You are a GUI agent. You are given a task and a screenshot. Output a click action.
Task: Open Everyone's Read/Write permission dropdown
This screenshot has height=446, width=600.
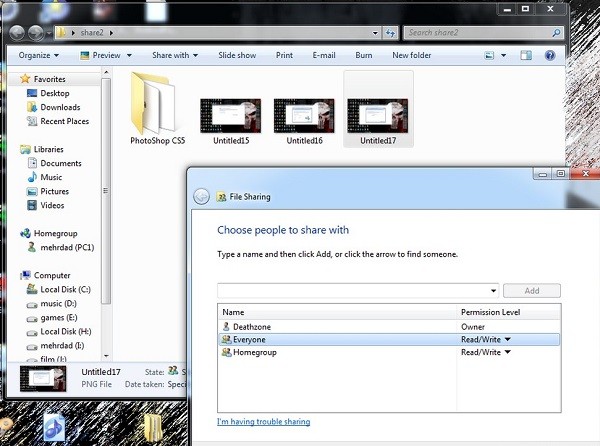click(x=507, y=339)
